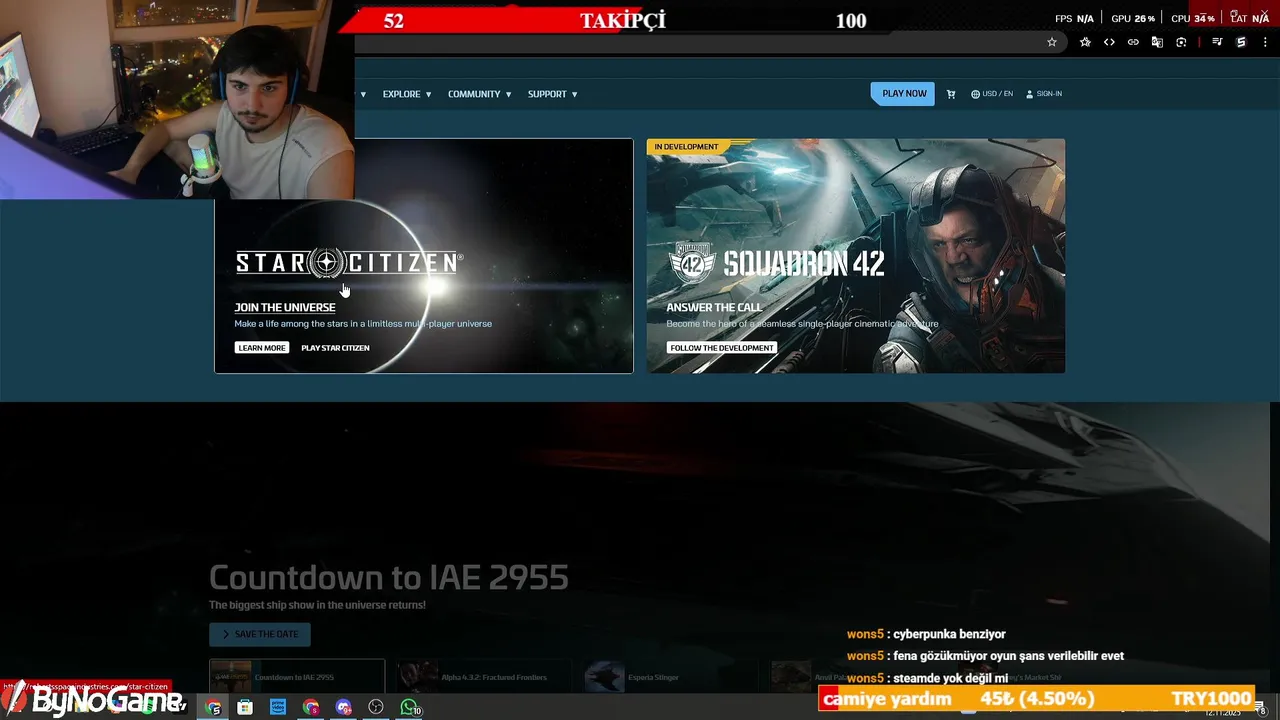The height and width of the screenshot is (720, 1280).
Task: Select the Alpha 4.3.2: Fractured Frontiers carousel tab
Action: click(483, 676)
